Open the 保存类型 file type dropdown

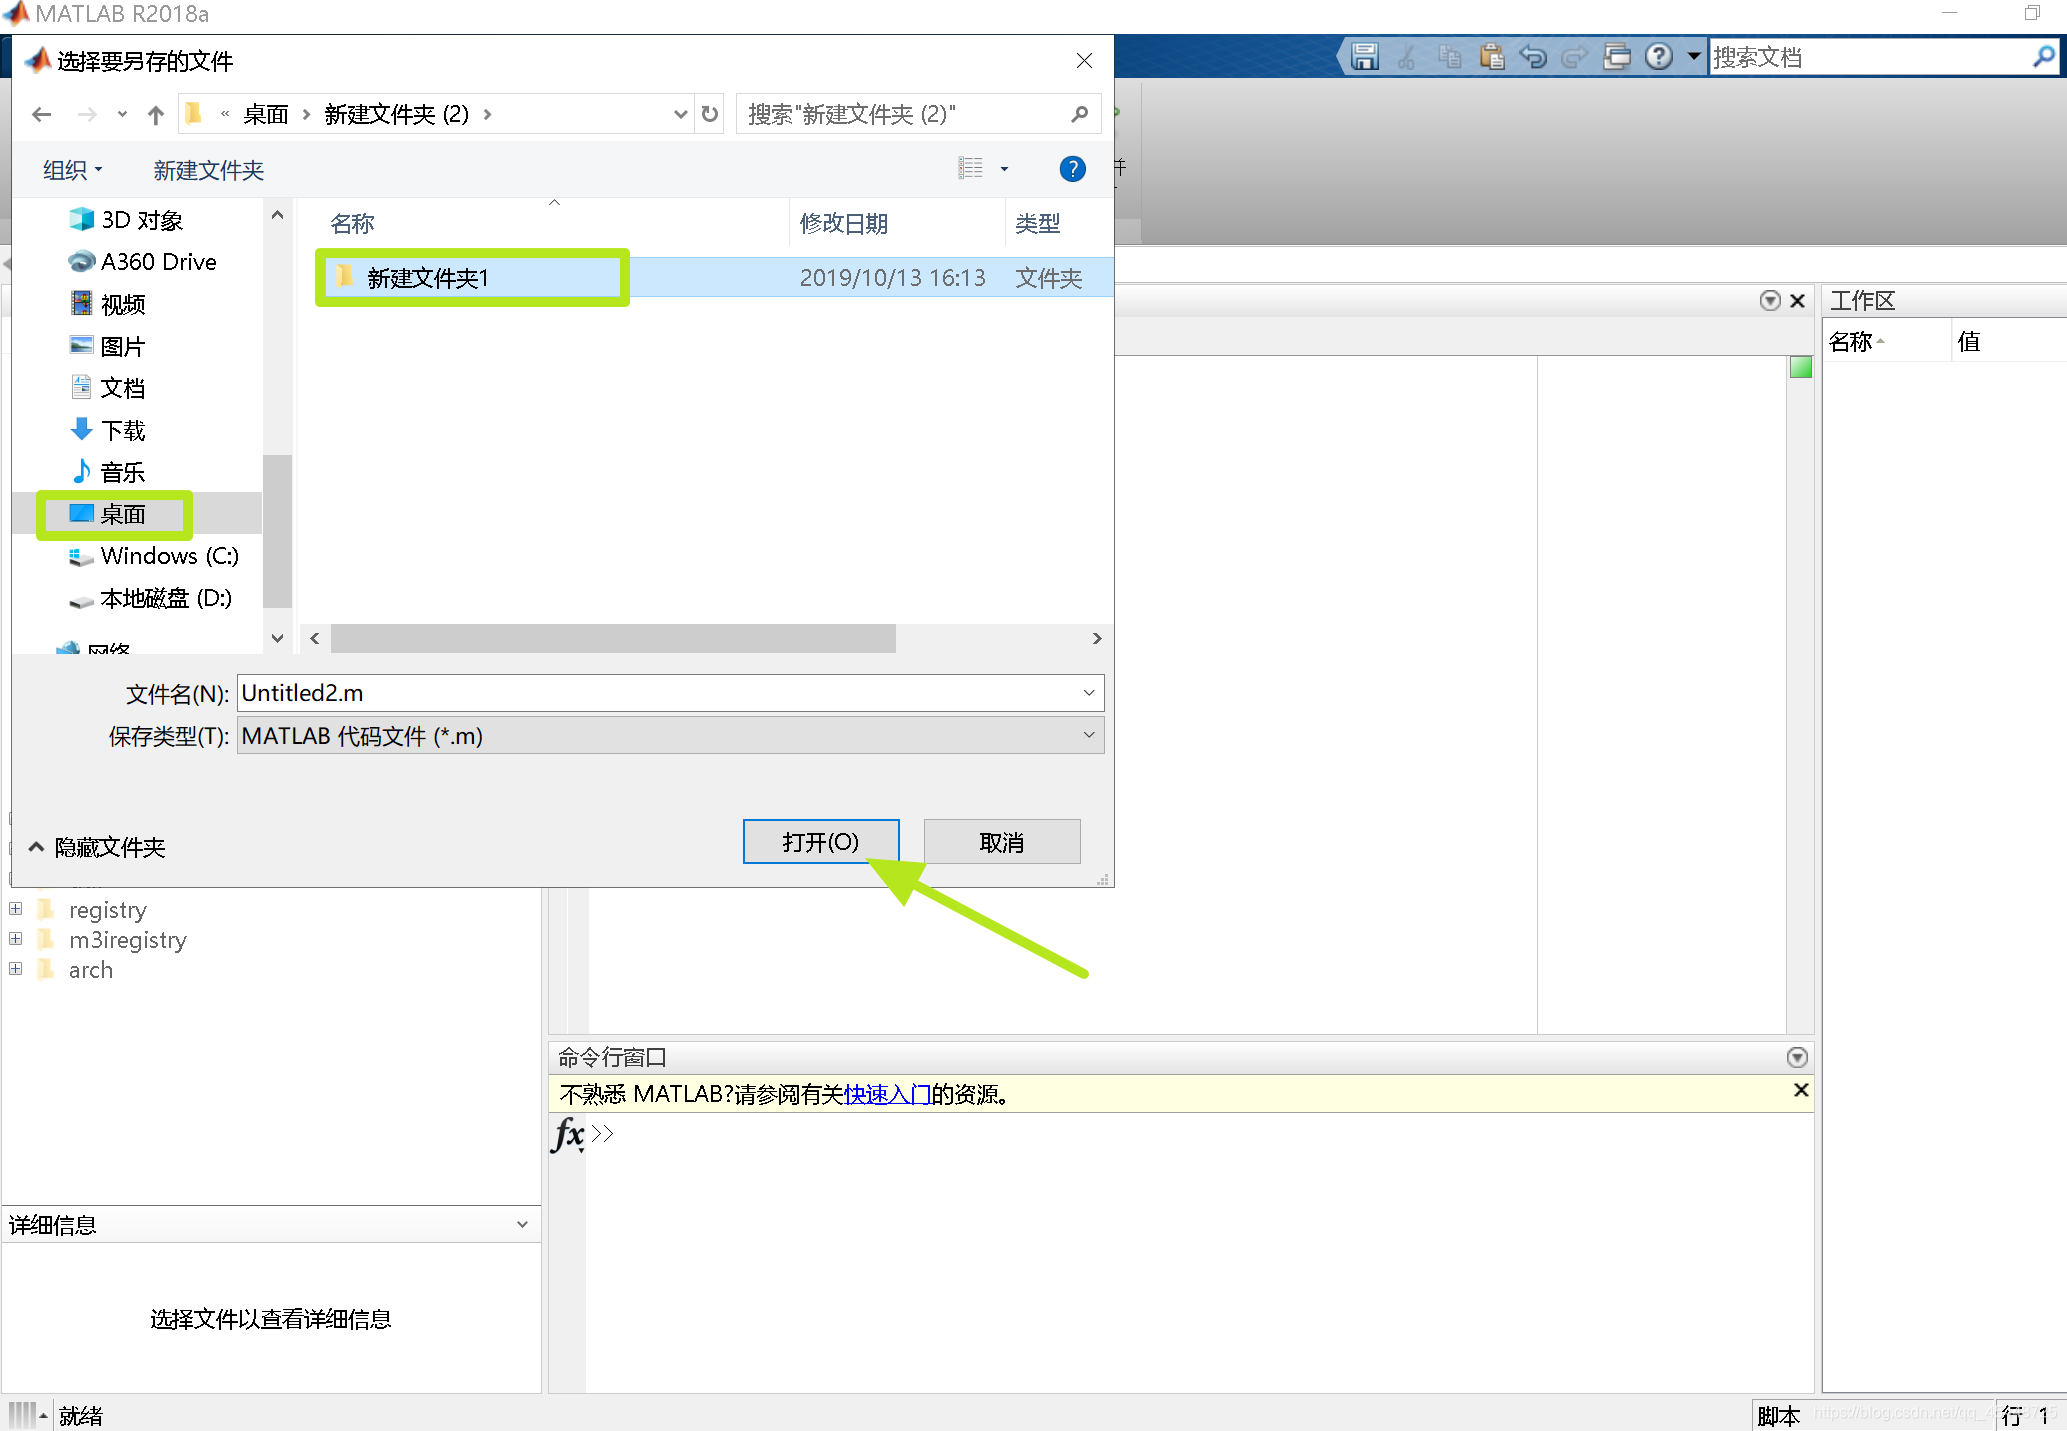tap(1089, 736)
